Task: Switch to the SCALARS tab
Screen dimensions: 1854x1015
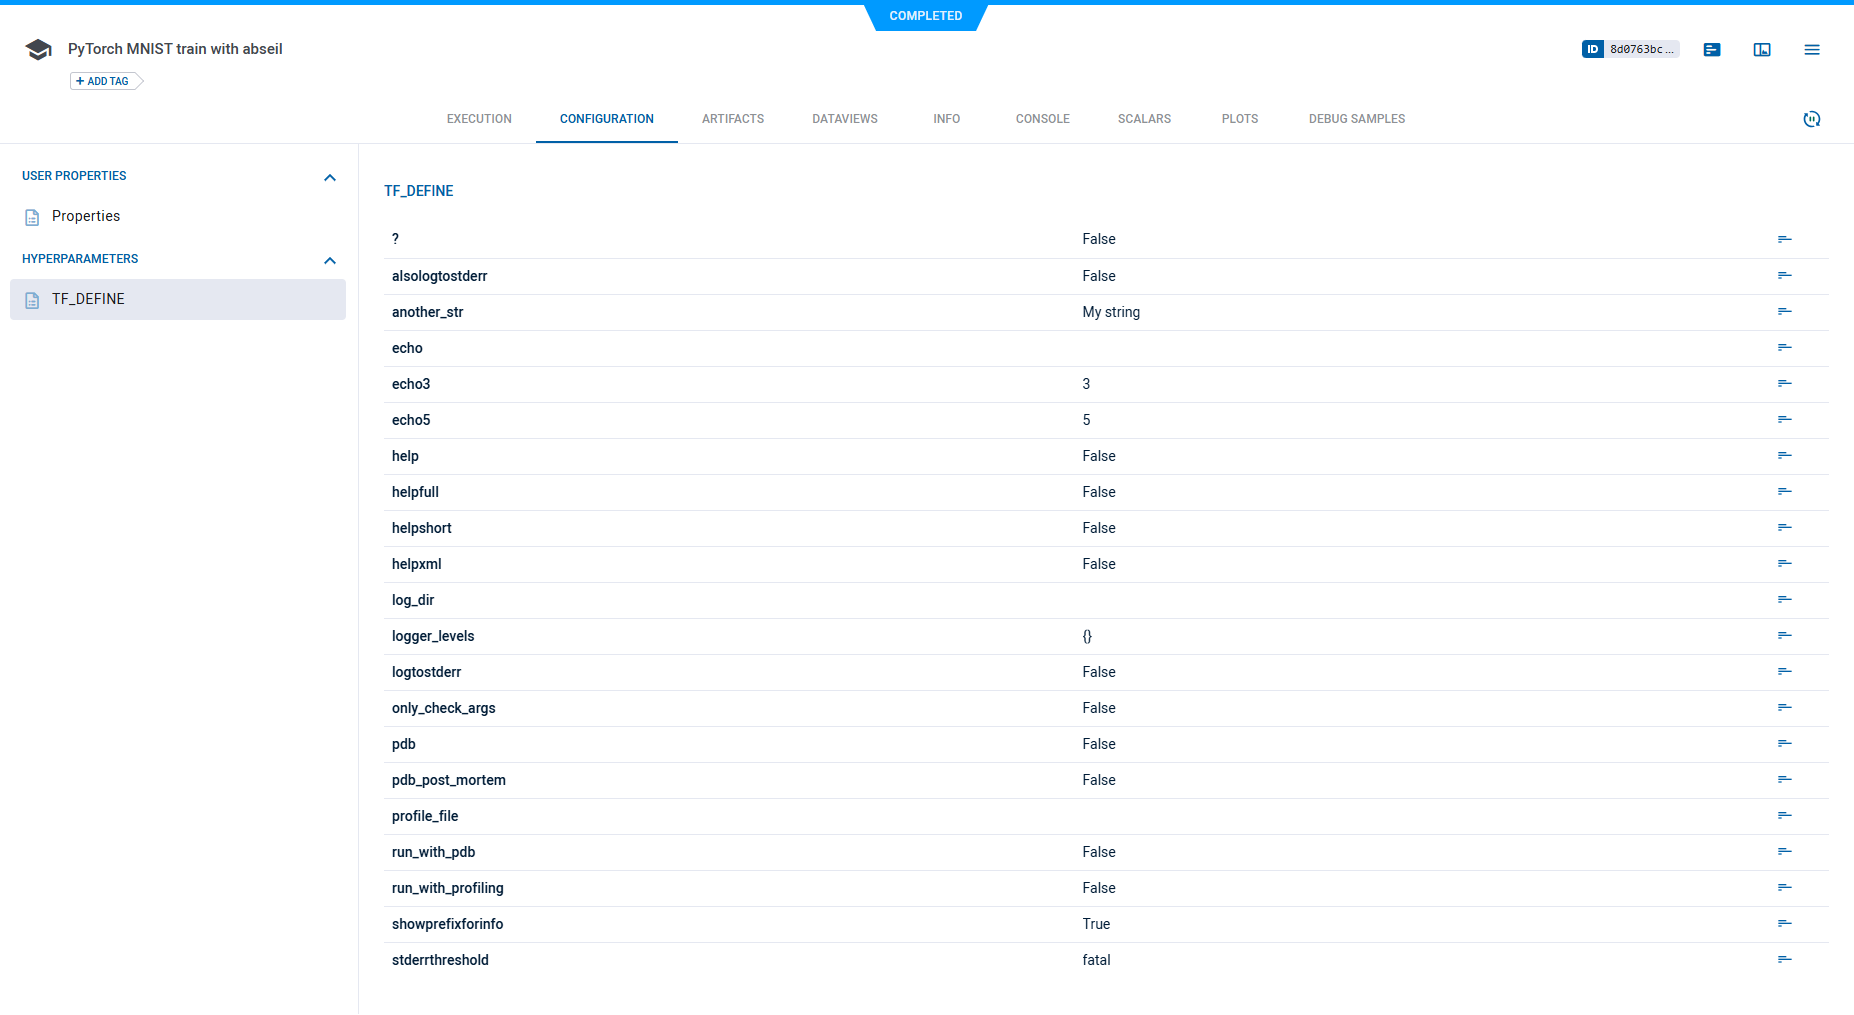Action: click(1144, 118)
